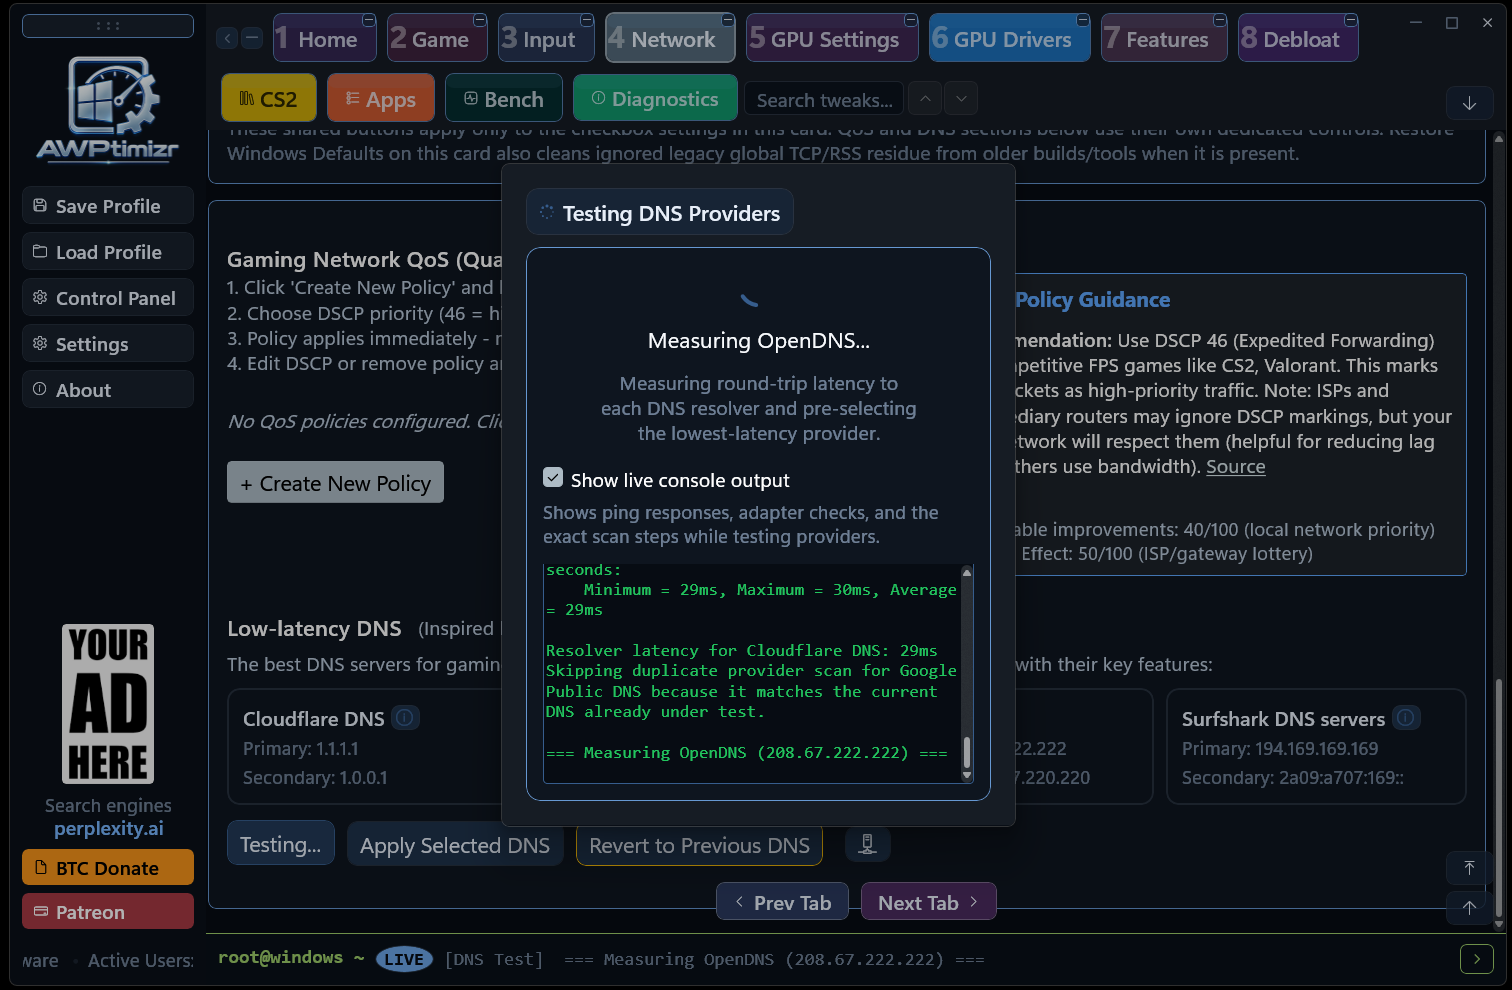
Task: Collapse the Game tab minus icon
Action: (479, 20)
